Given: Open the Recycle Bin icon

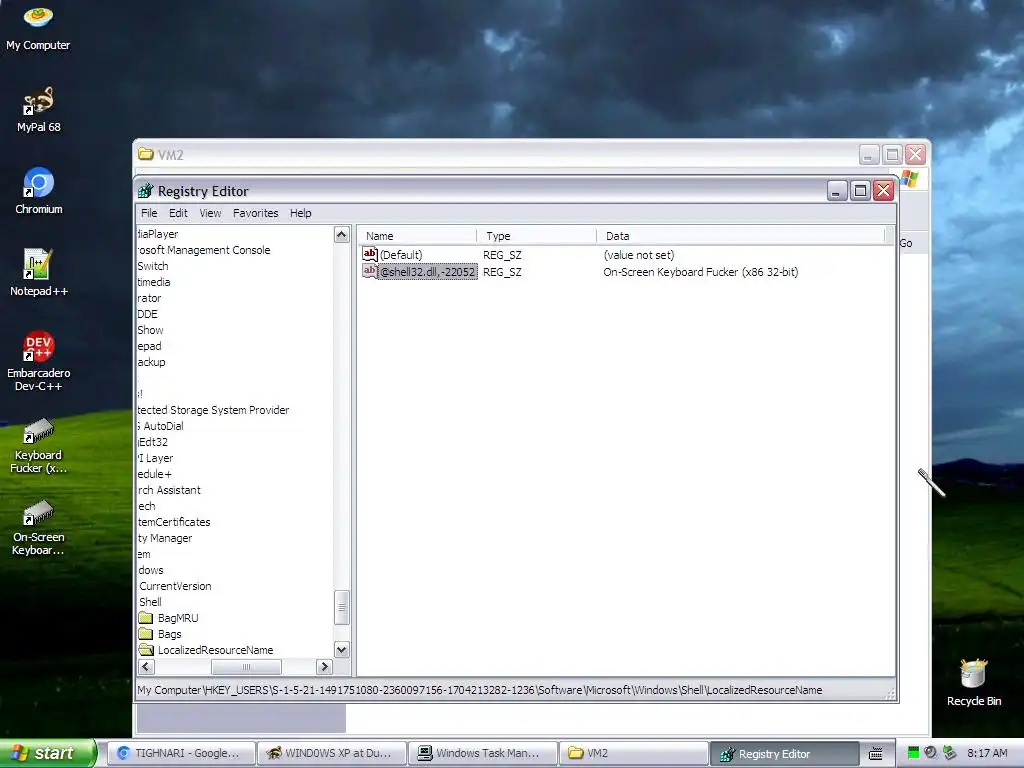Looking at the screenshot, I should tap(974, 682).
